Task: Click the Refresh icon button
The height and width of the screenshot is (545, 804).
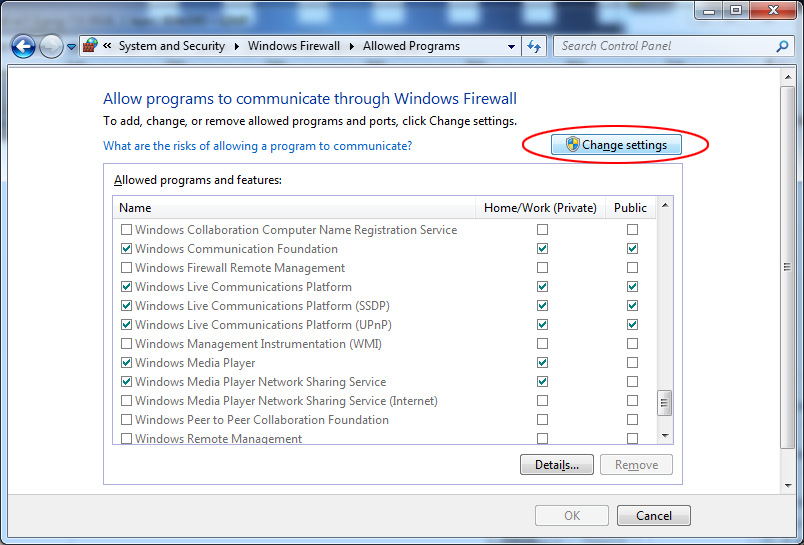Action: click(x=534, y=47)
